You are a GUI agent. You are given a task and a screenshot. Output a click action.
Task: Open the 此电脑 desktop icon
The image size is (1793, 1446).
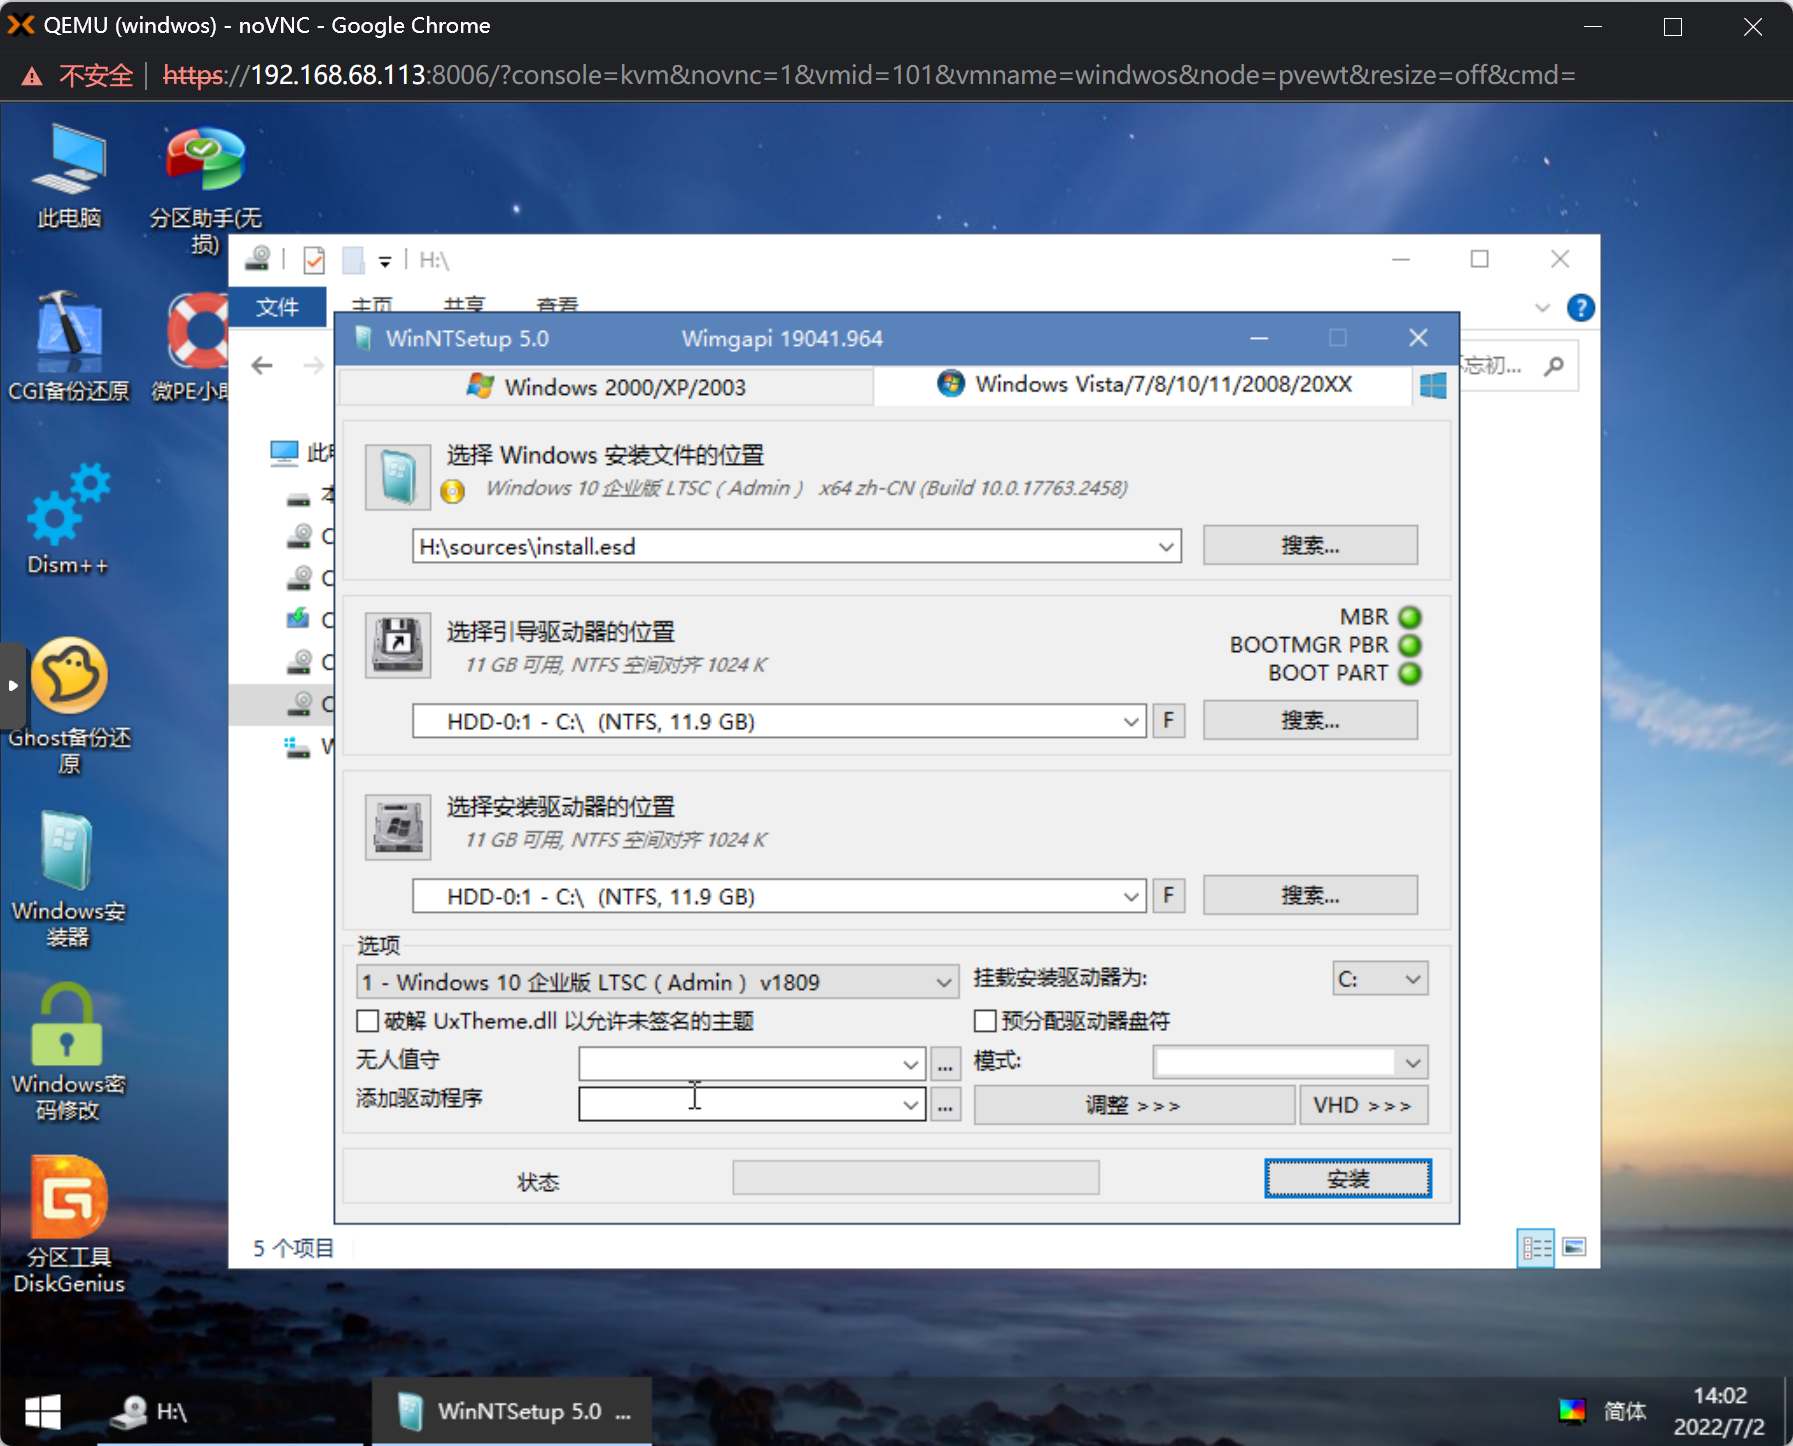coord(69,176)
